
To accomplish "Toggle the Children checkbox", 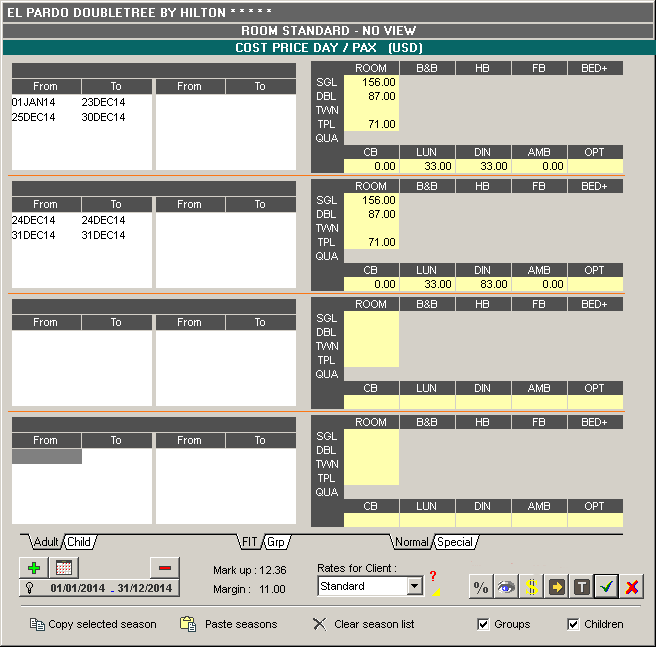I will 573,624.
